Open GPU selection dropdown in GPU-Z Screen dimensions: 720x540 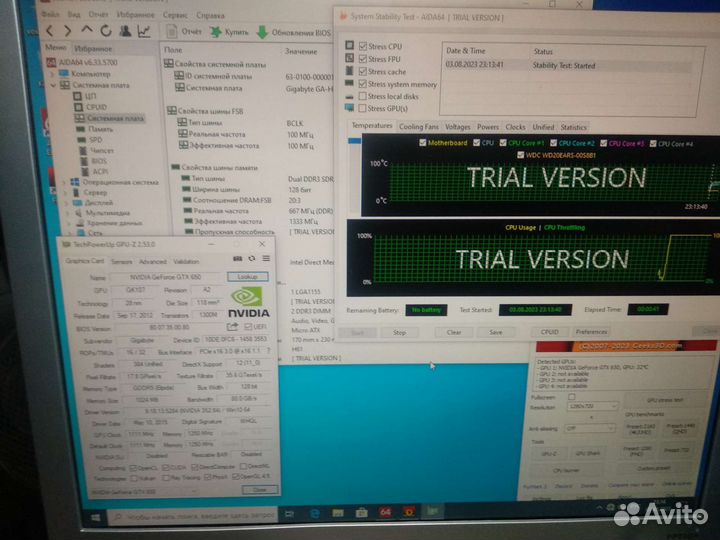point(144,492)
